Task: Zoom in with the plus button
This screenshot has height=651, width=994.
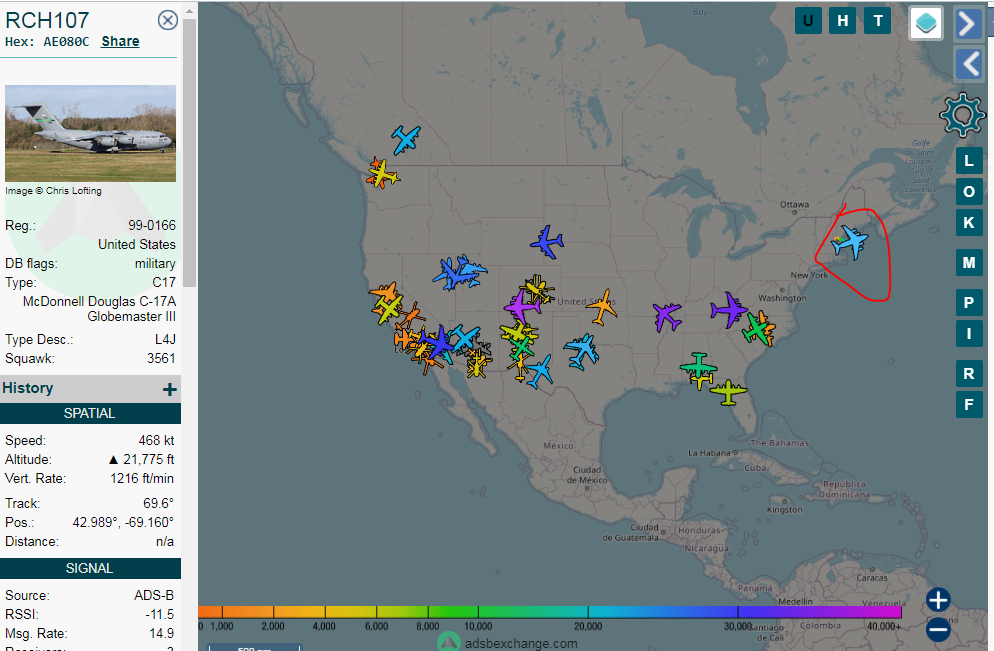Action: tap(938, 600)
